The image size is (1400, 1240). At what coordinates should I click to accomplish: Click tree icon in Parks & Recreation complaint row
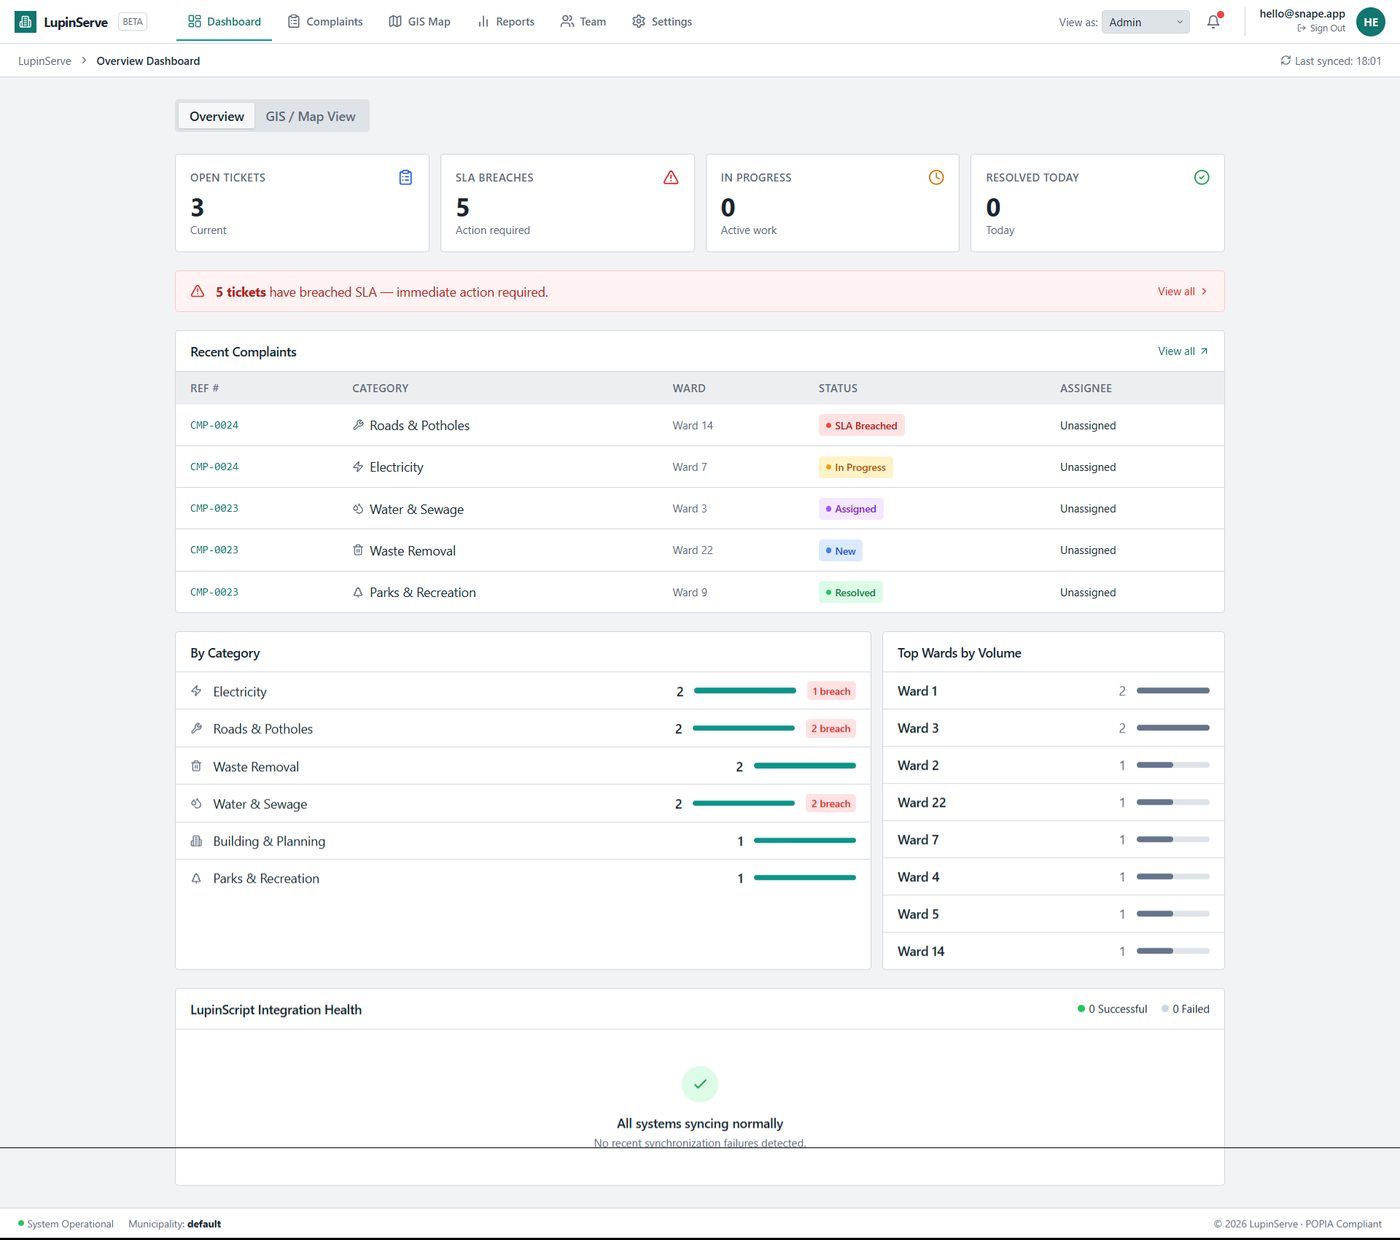point(358,592)
